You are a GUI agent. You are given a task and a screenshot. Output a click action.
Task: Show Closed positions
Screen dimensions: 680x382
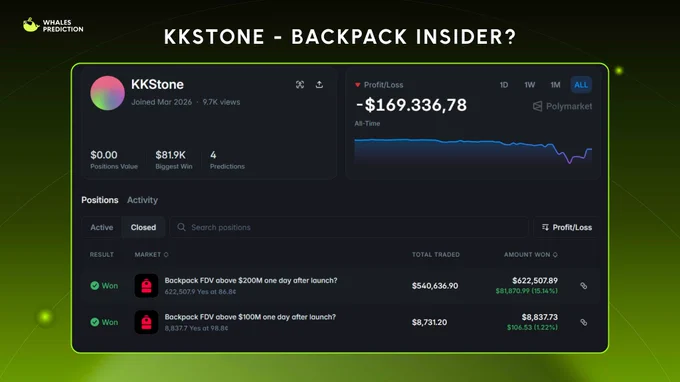[143, 227]
